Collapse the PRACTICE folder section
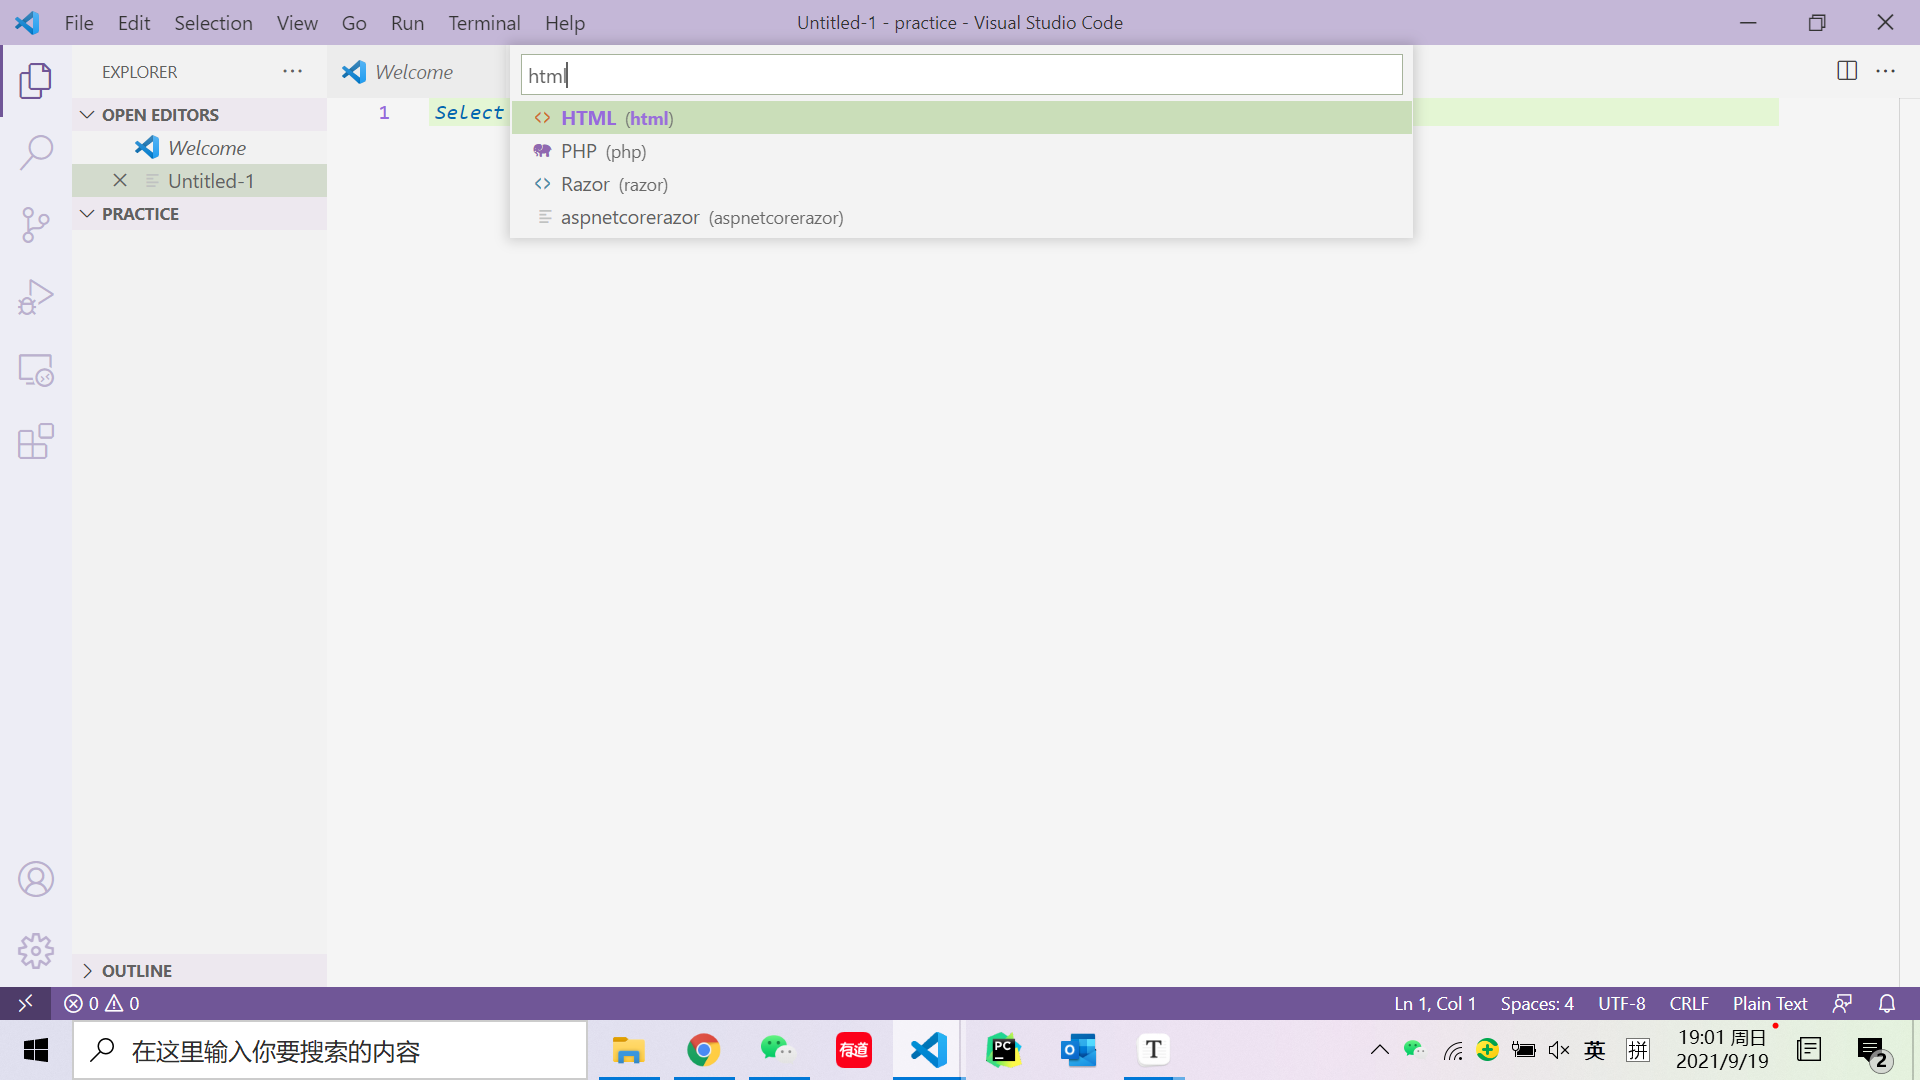This screenshot has height=1080, width=1920. click(x=140, y=214)
